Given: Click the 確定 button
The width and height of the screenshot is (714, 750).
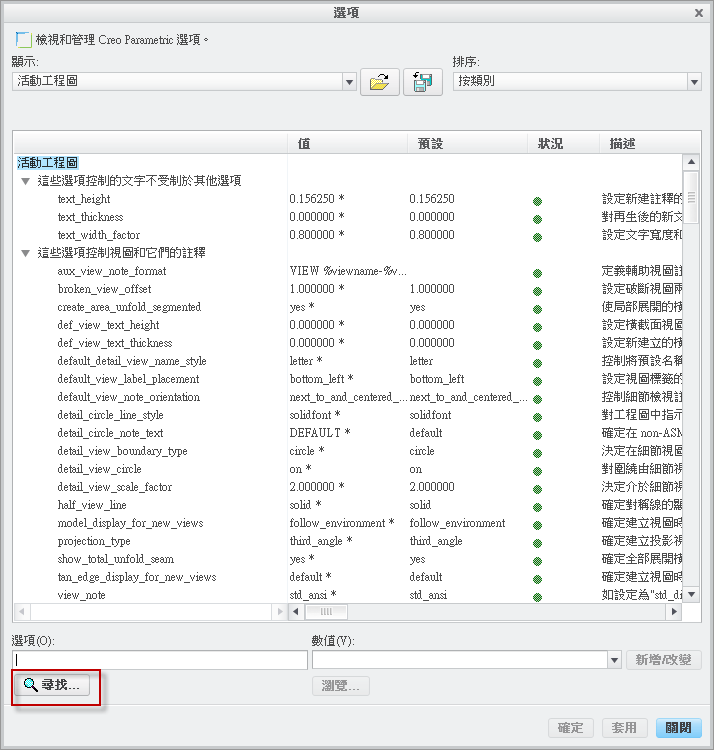Looking at the screenshot, I should click(571, 728).
